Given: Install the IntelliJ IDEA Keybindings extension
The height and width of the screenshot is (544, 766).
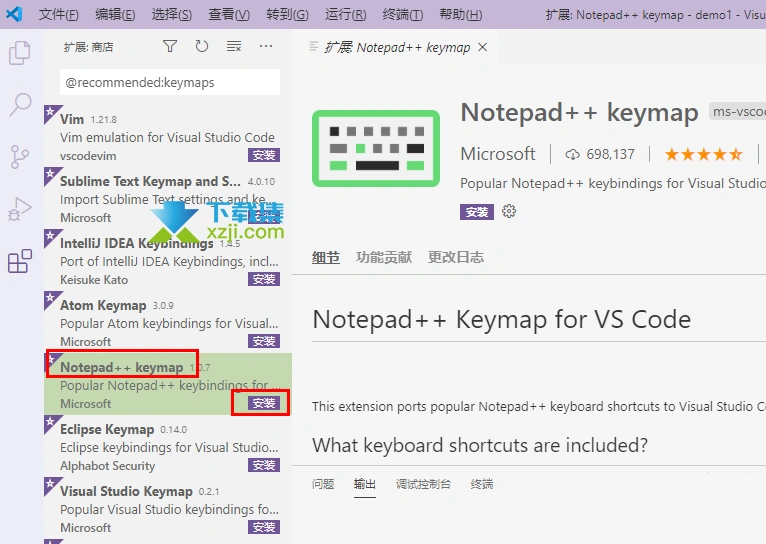Looking at the screenshot, I should click(x=264, y=279).
